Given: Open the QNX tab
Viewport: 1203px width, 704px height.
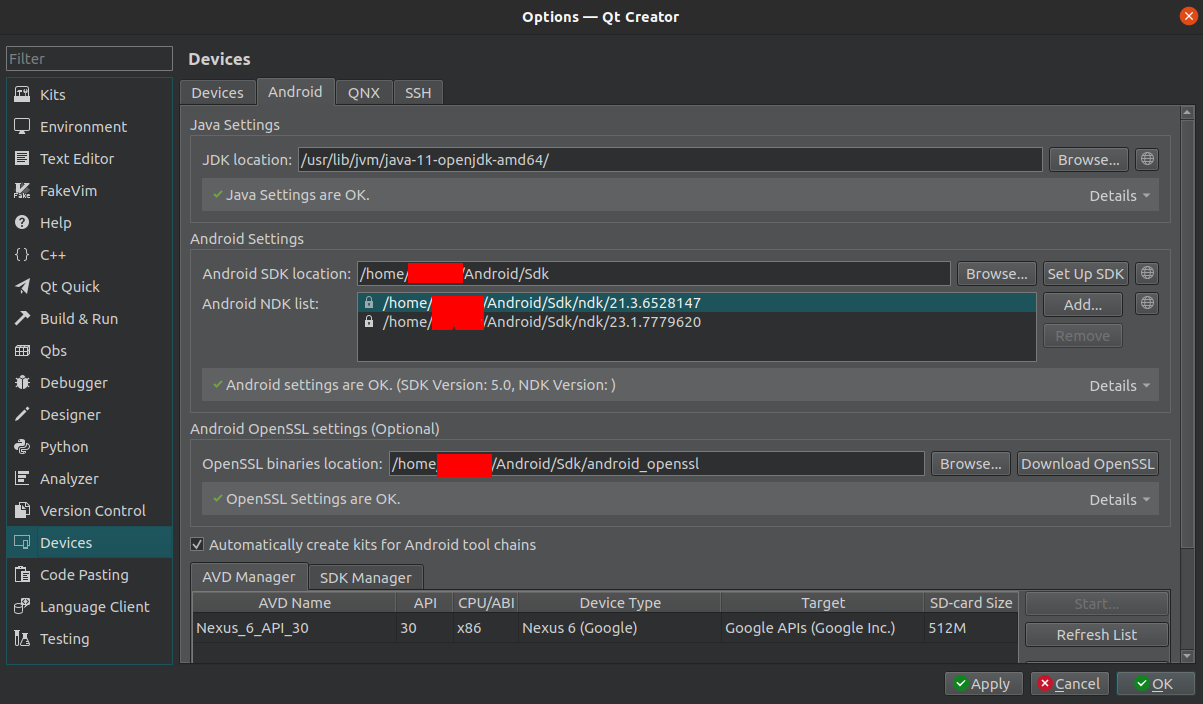Looking at the screenshot, I should (364, 92).
